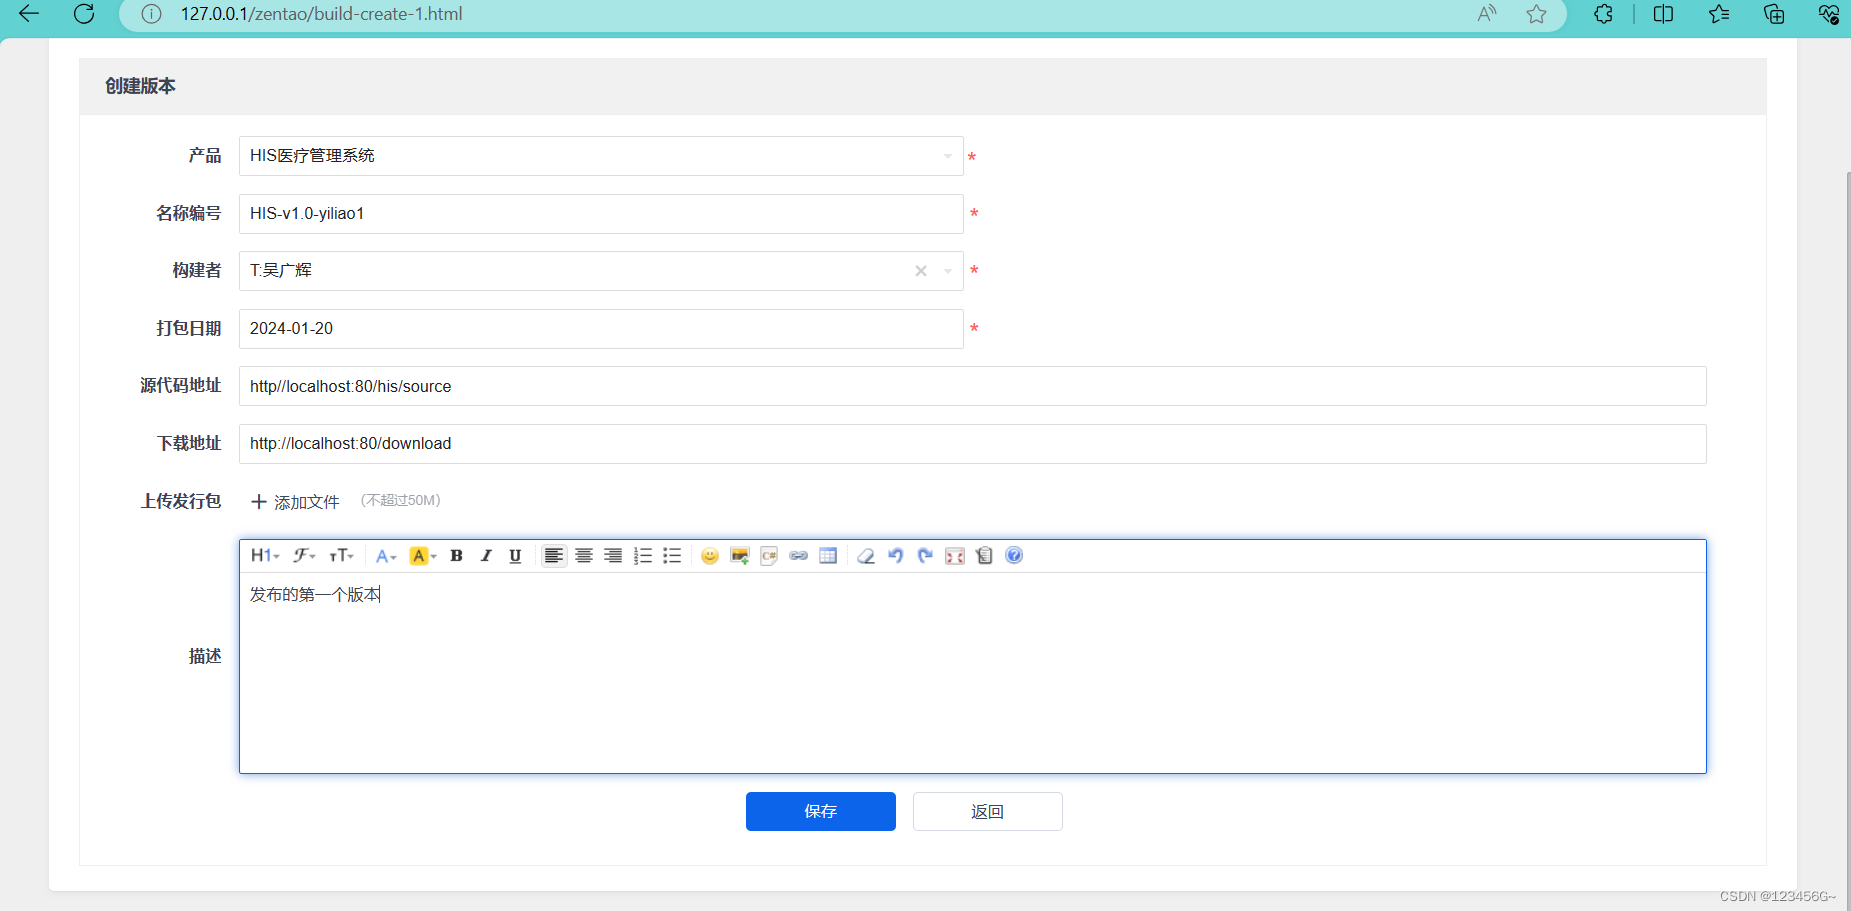Click the browser address bar URL
This screenshot has height=911, width=1851.
coord(321,14)
